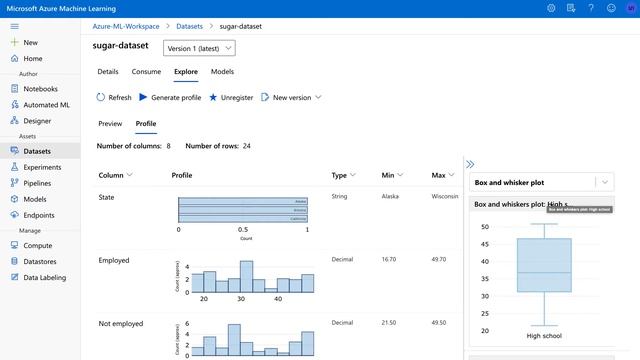The height and width of the screenshot is (360, 640).
Task: Open Home via its house icon
Action: (15, 58)
